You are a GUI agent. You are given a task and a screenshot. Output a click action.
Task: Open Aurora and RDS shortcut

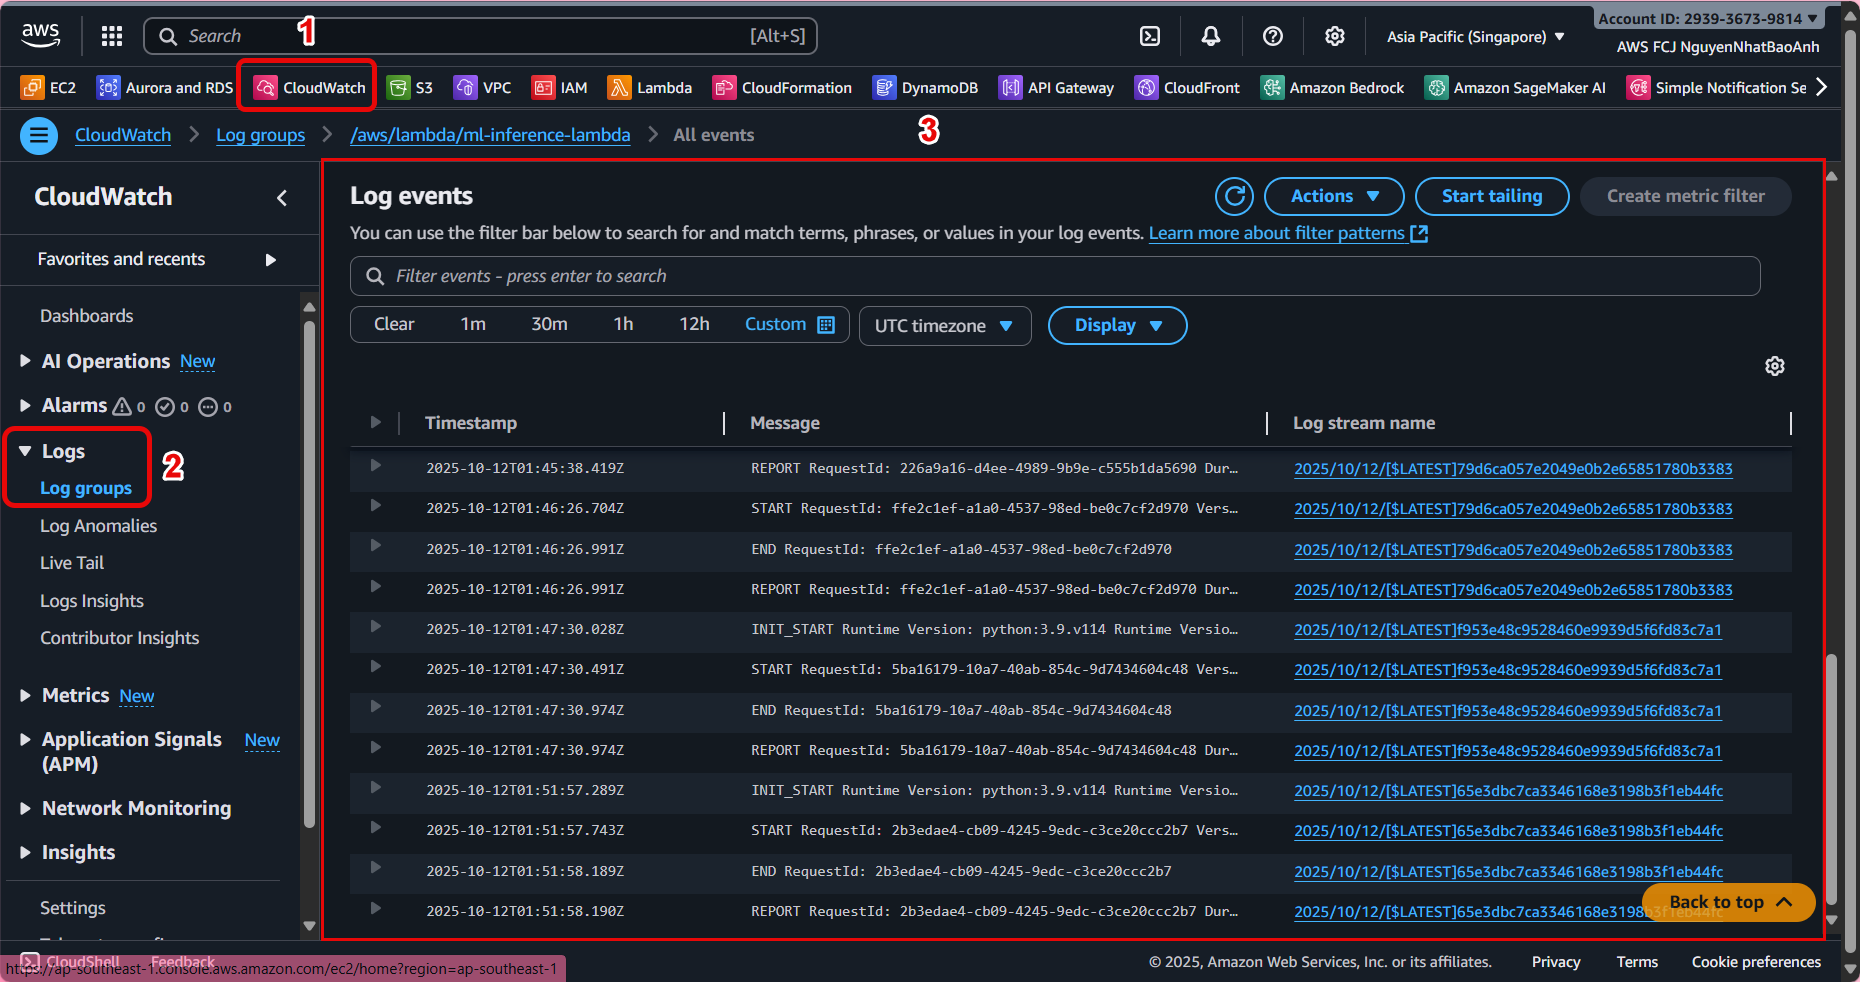tap(165, 88)
